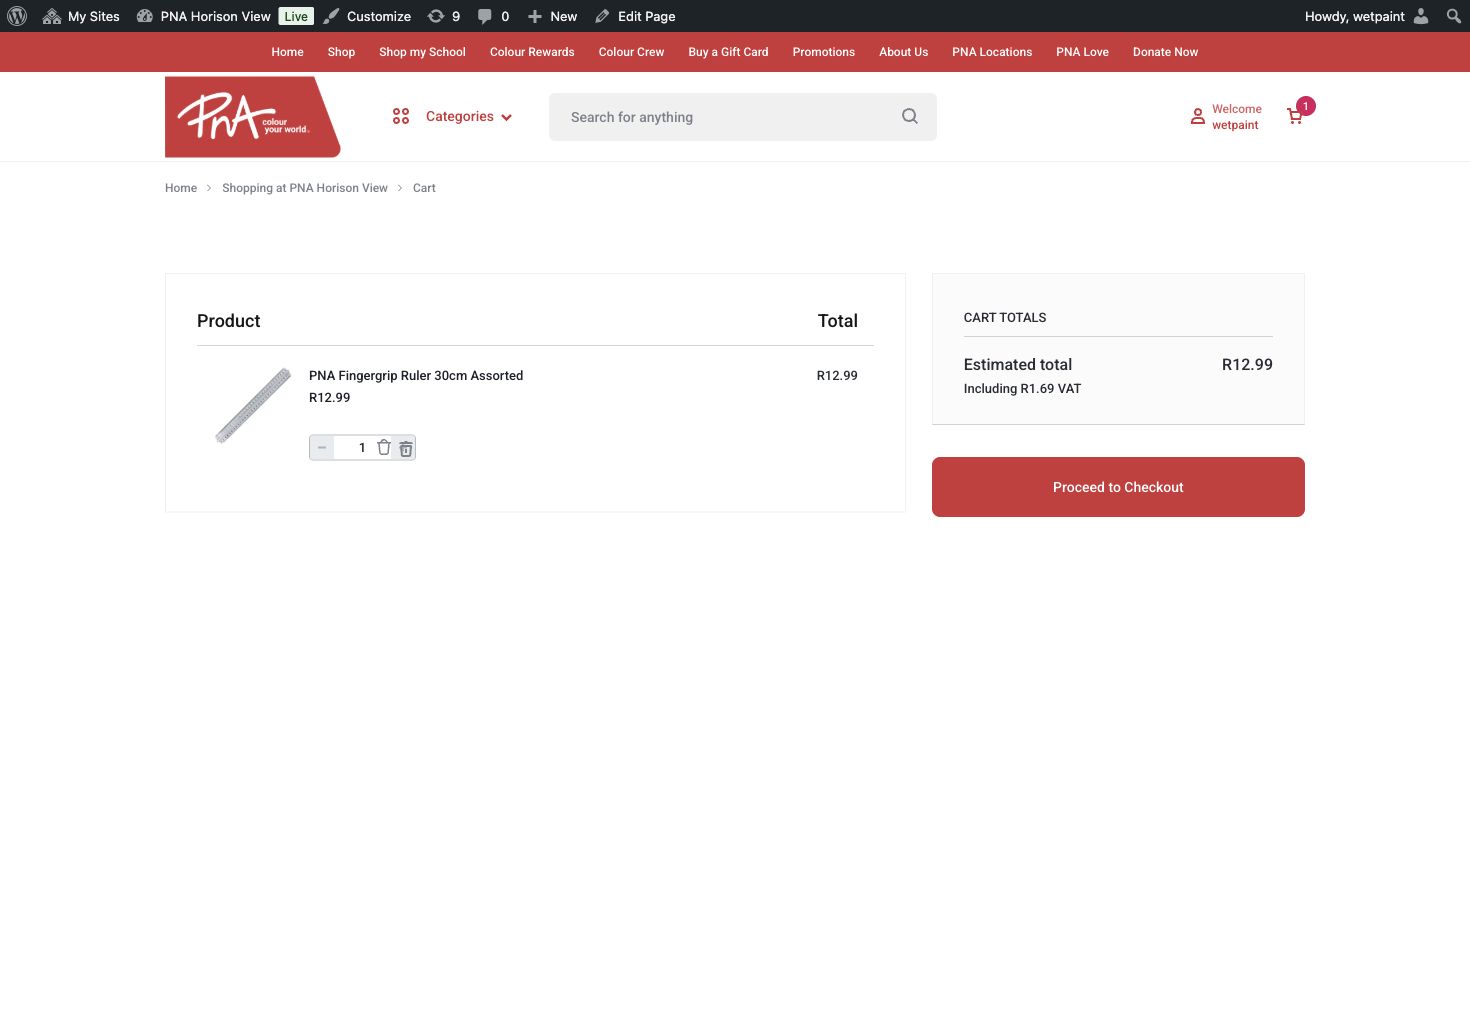Open Shop my School page
Viewport: 1470px width, 1024px height.
point(422,52)
